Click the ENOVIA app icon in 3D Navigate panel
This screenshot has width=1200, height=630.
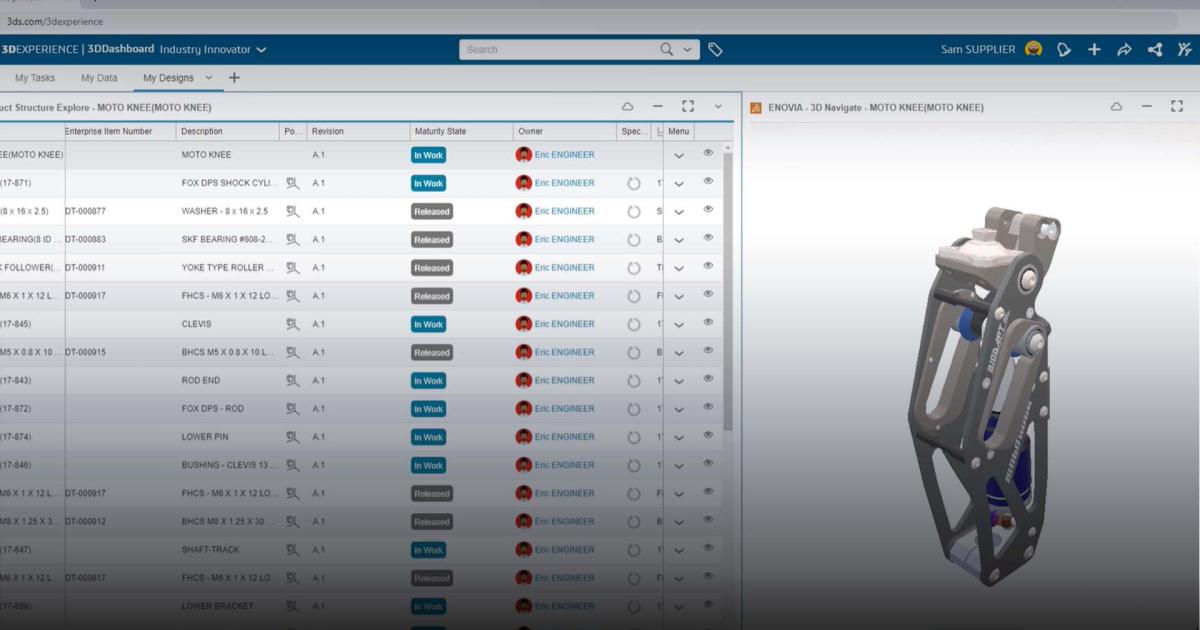tap(754, 107)
